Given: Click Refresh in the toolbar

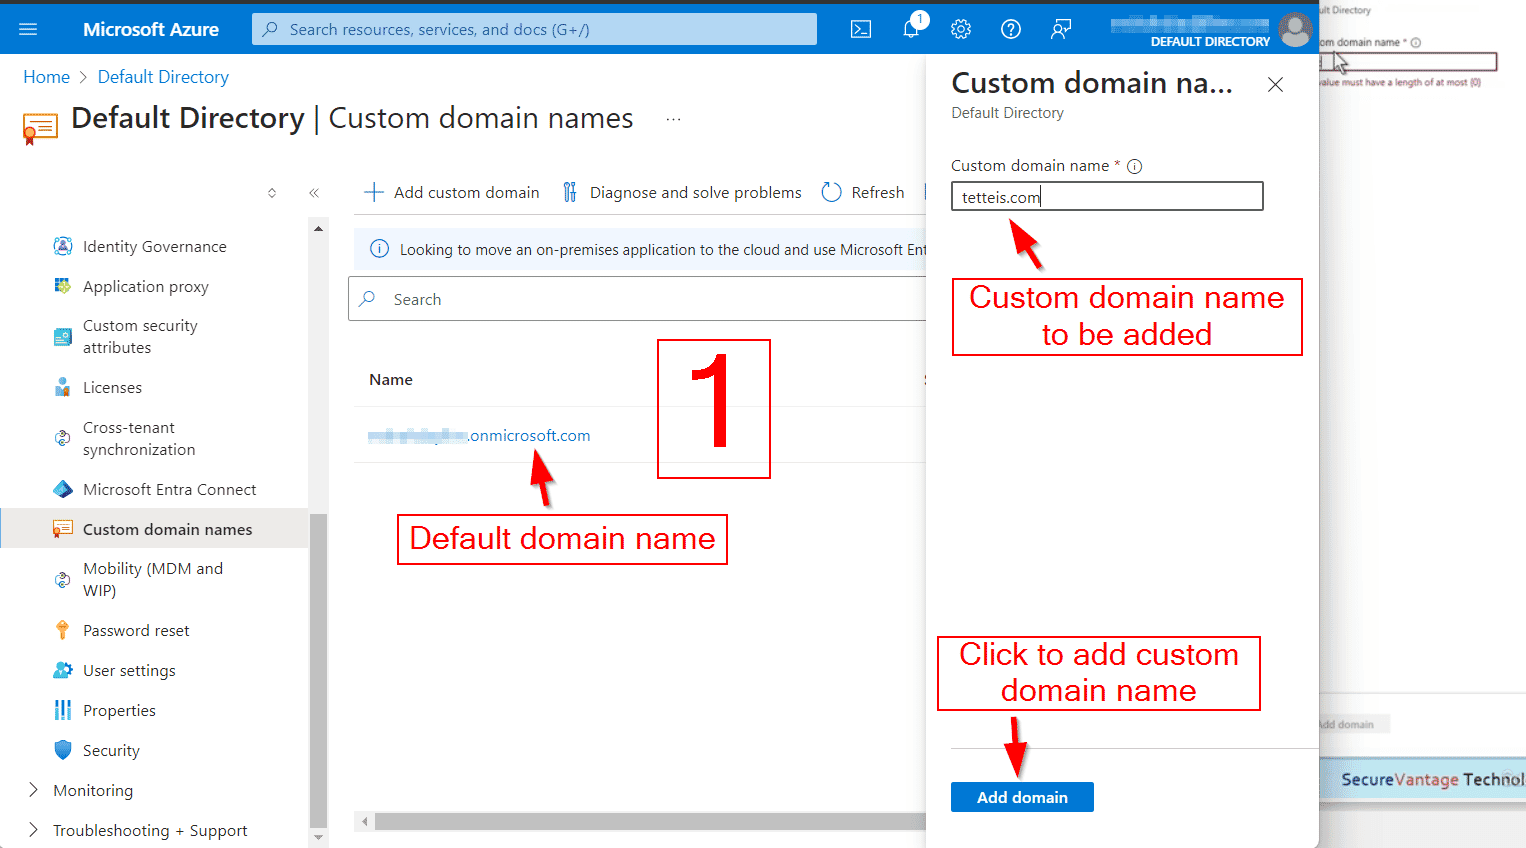Looking at the screenshot, I should [x=863, y=192].
